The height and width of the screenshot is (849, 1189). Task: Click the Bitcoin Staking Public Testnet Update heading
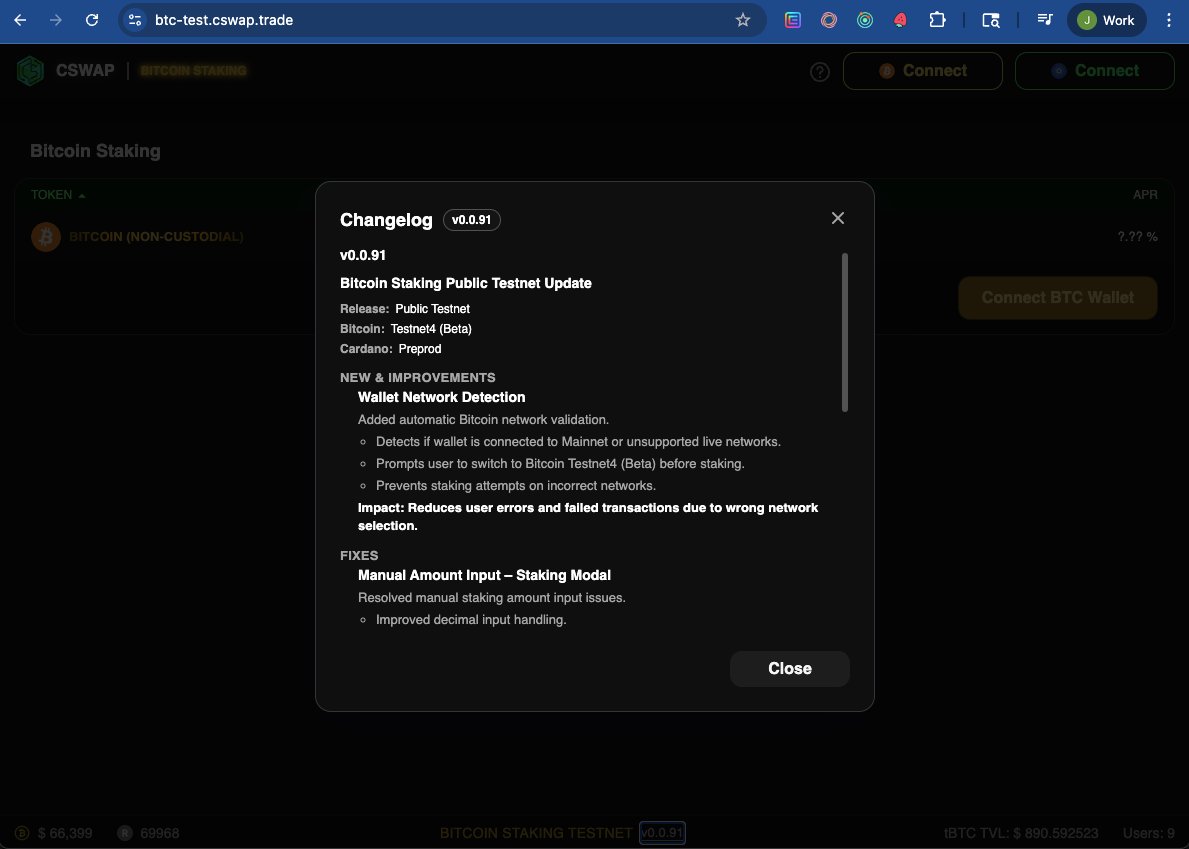point(466,284)
